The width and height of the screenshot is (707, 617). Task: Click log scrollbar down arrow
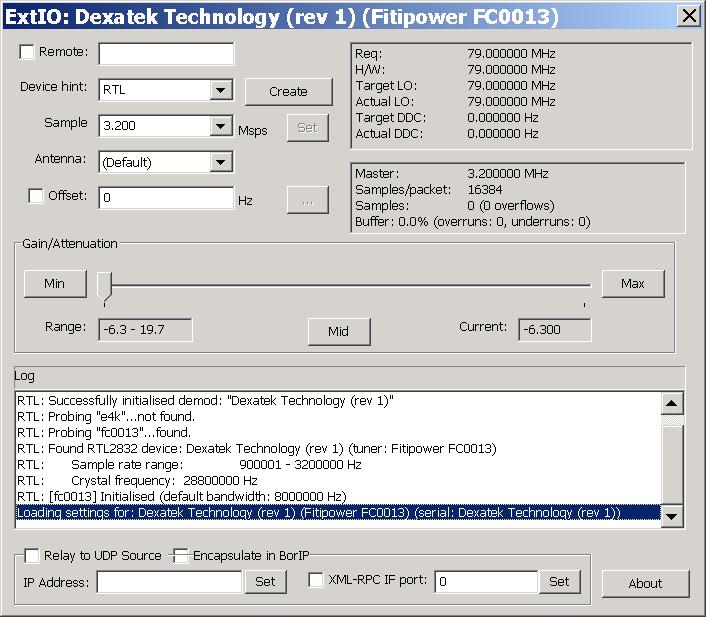[671, 516]
